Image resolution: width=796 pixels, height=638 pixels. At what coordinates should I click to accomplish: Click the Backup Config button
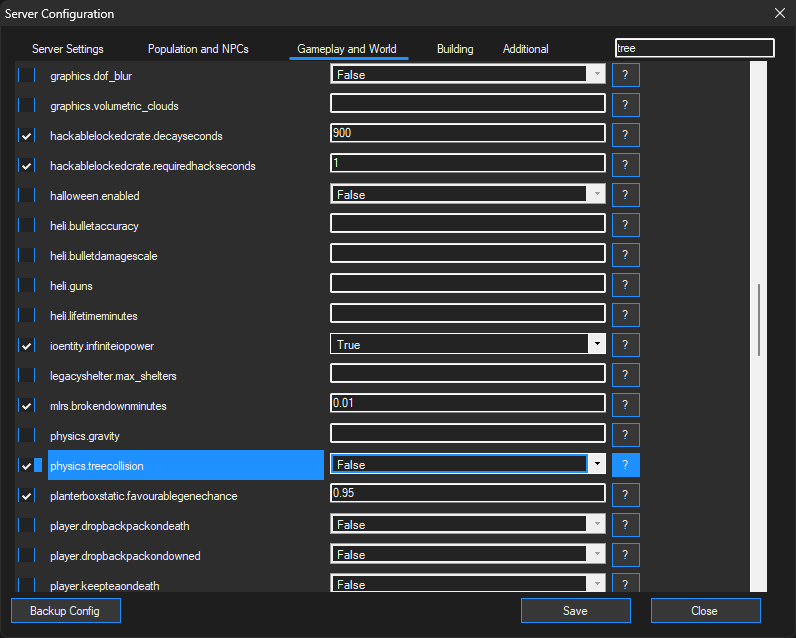click(66, 611)
